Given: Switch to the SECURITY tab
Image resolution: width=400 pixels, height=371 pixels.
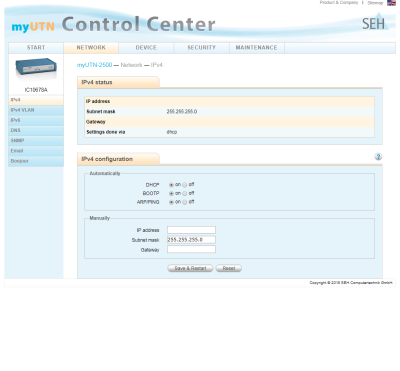Looking at the screenshot, I should point(201,48).
